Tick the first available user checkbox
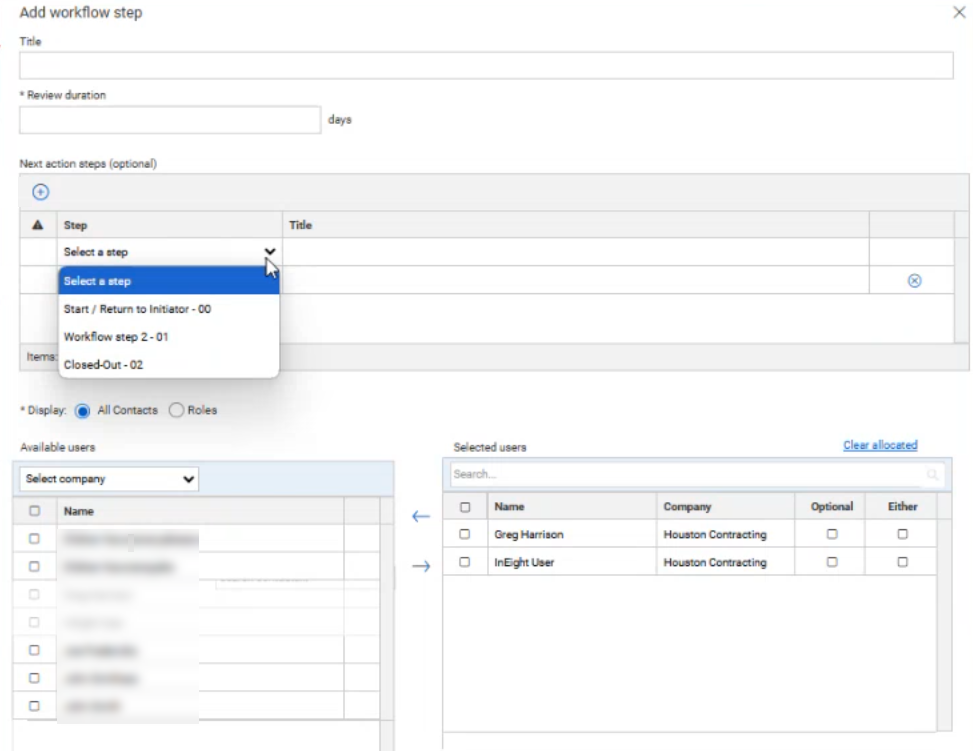The width and height of the screenshot is (973, 751). (35, 539)
